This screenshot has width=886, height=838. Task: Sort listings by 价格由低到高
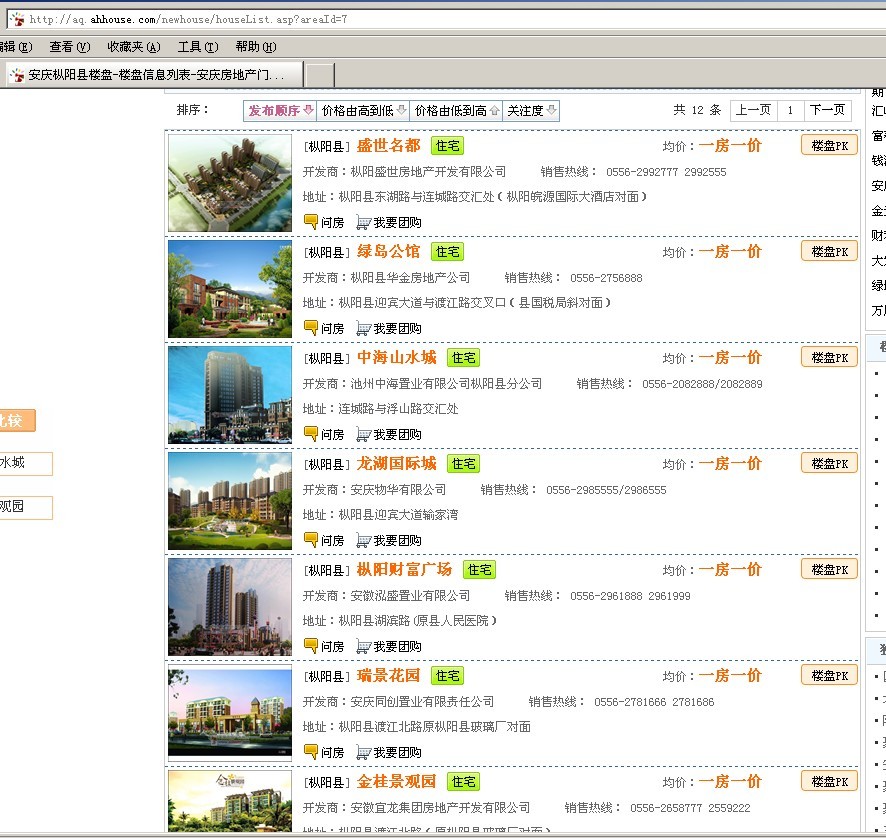457,110
